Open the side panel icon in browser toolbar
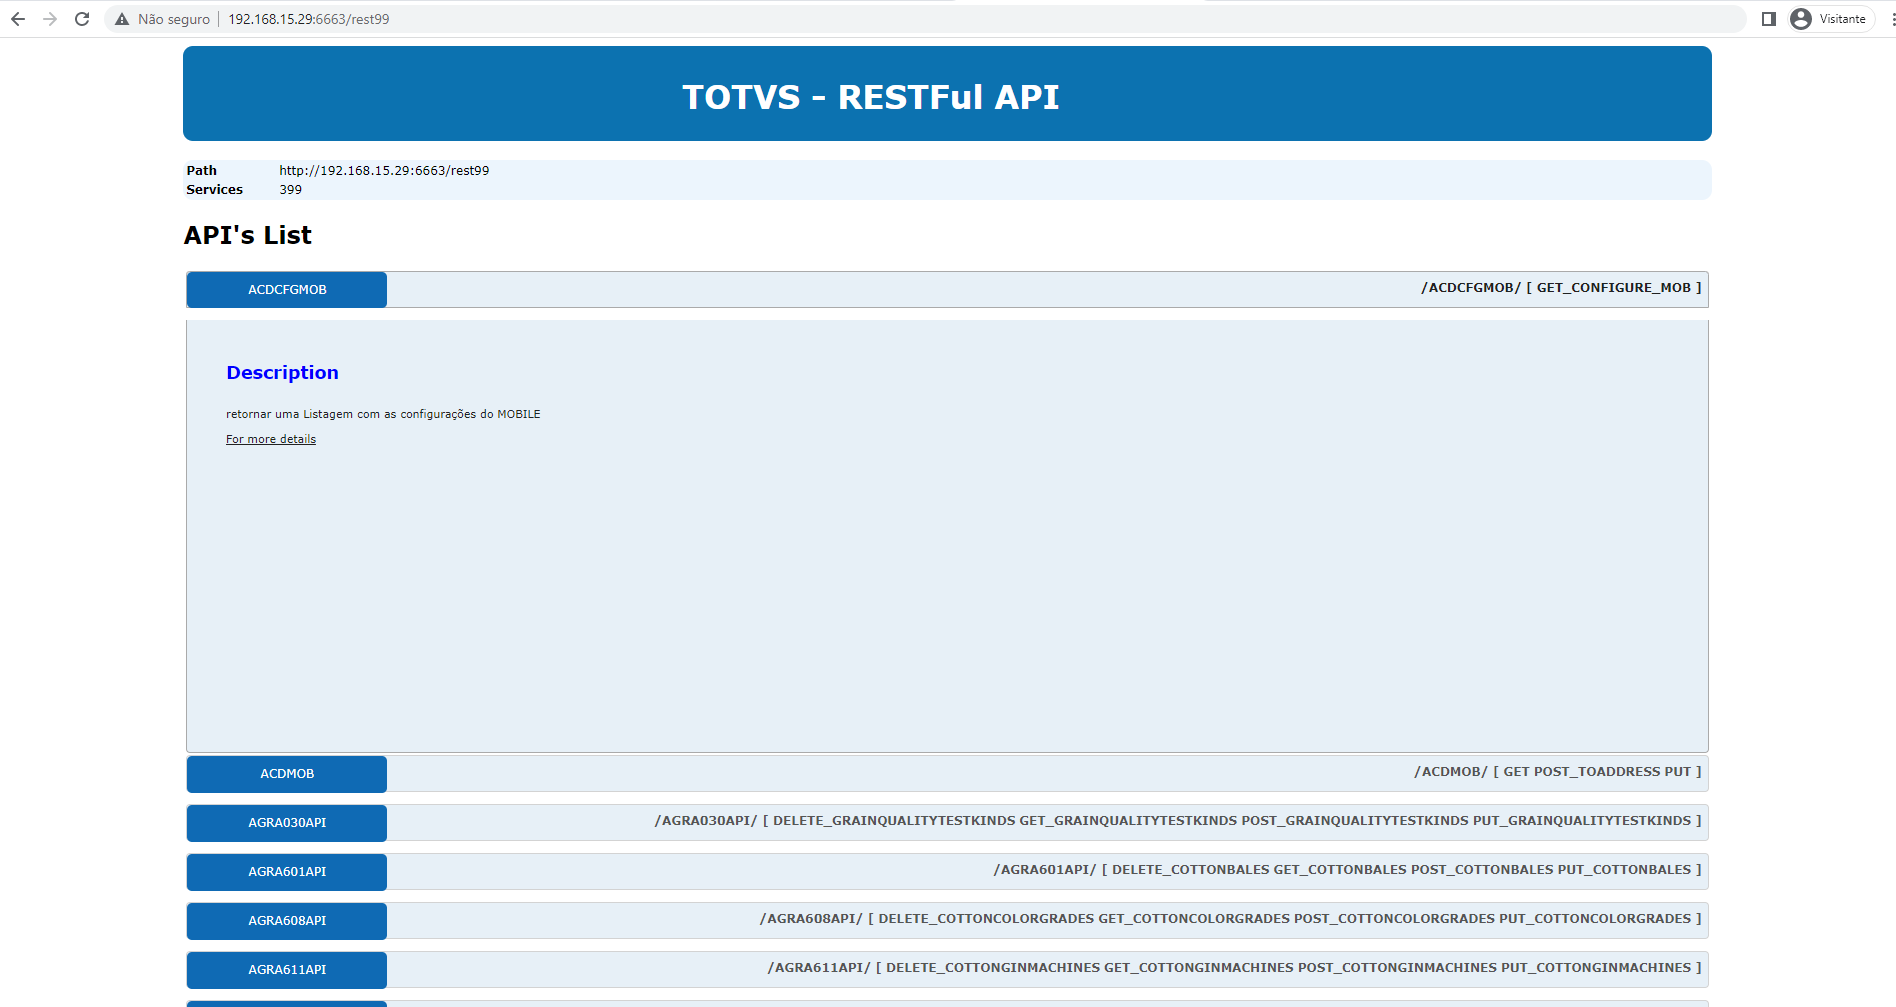The height and width of the screenshot is (1007, 1896). pyautogui.click(x=1768, y=19)
